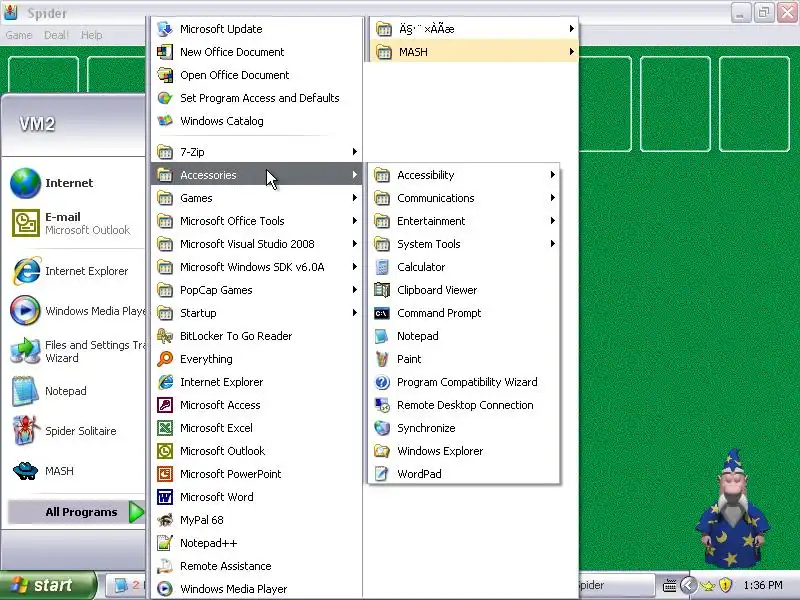This screenshot has width=800, height=600.
Task: Open Calculator from the Accessories menu
Action: 463,267
